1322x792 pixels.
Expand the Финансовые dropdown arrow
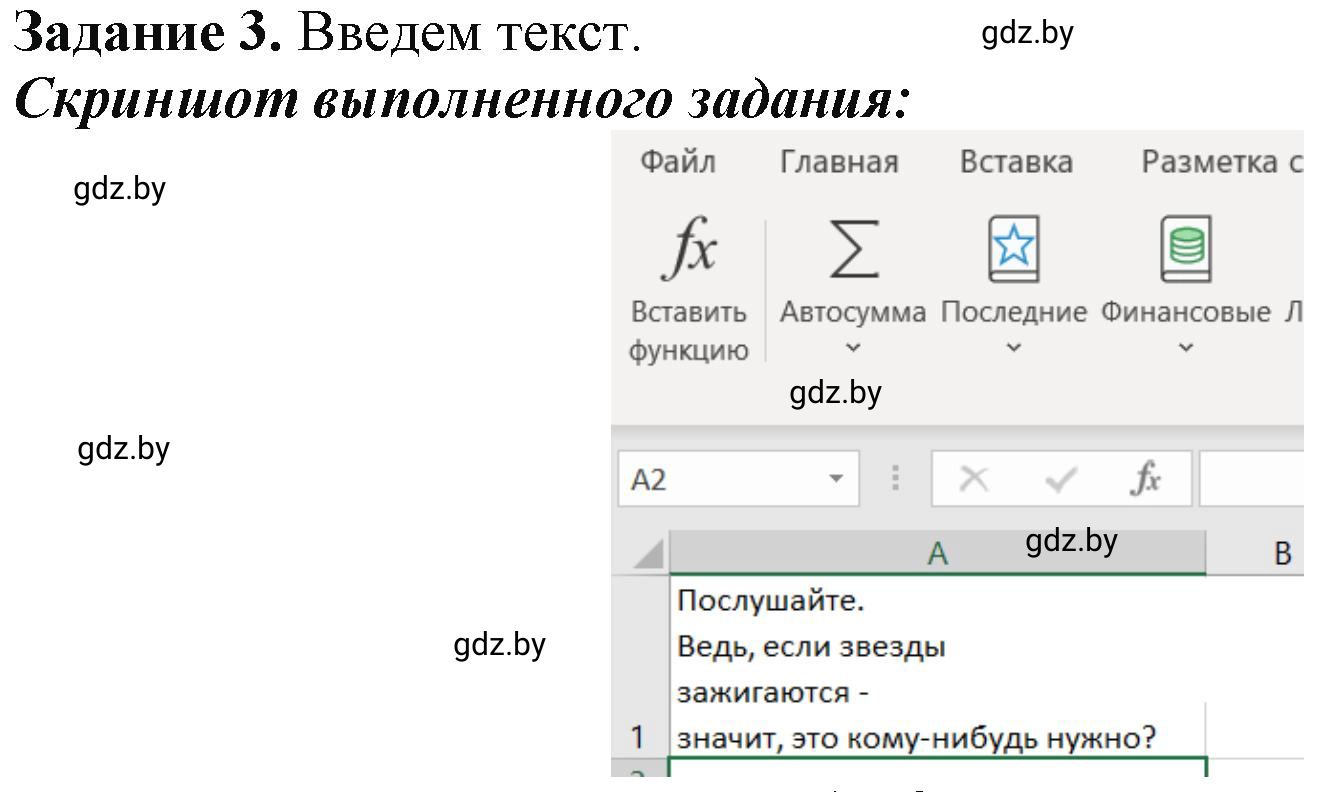click(x=1185, y=348)
